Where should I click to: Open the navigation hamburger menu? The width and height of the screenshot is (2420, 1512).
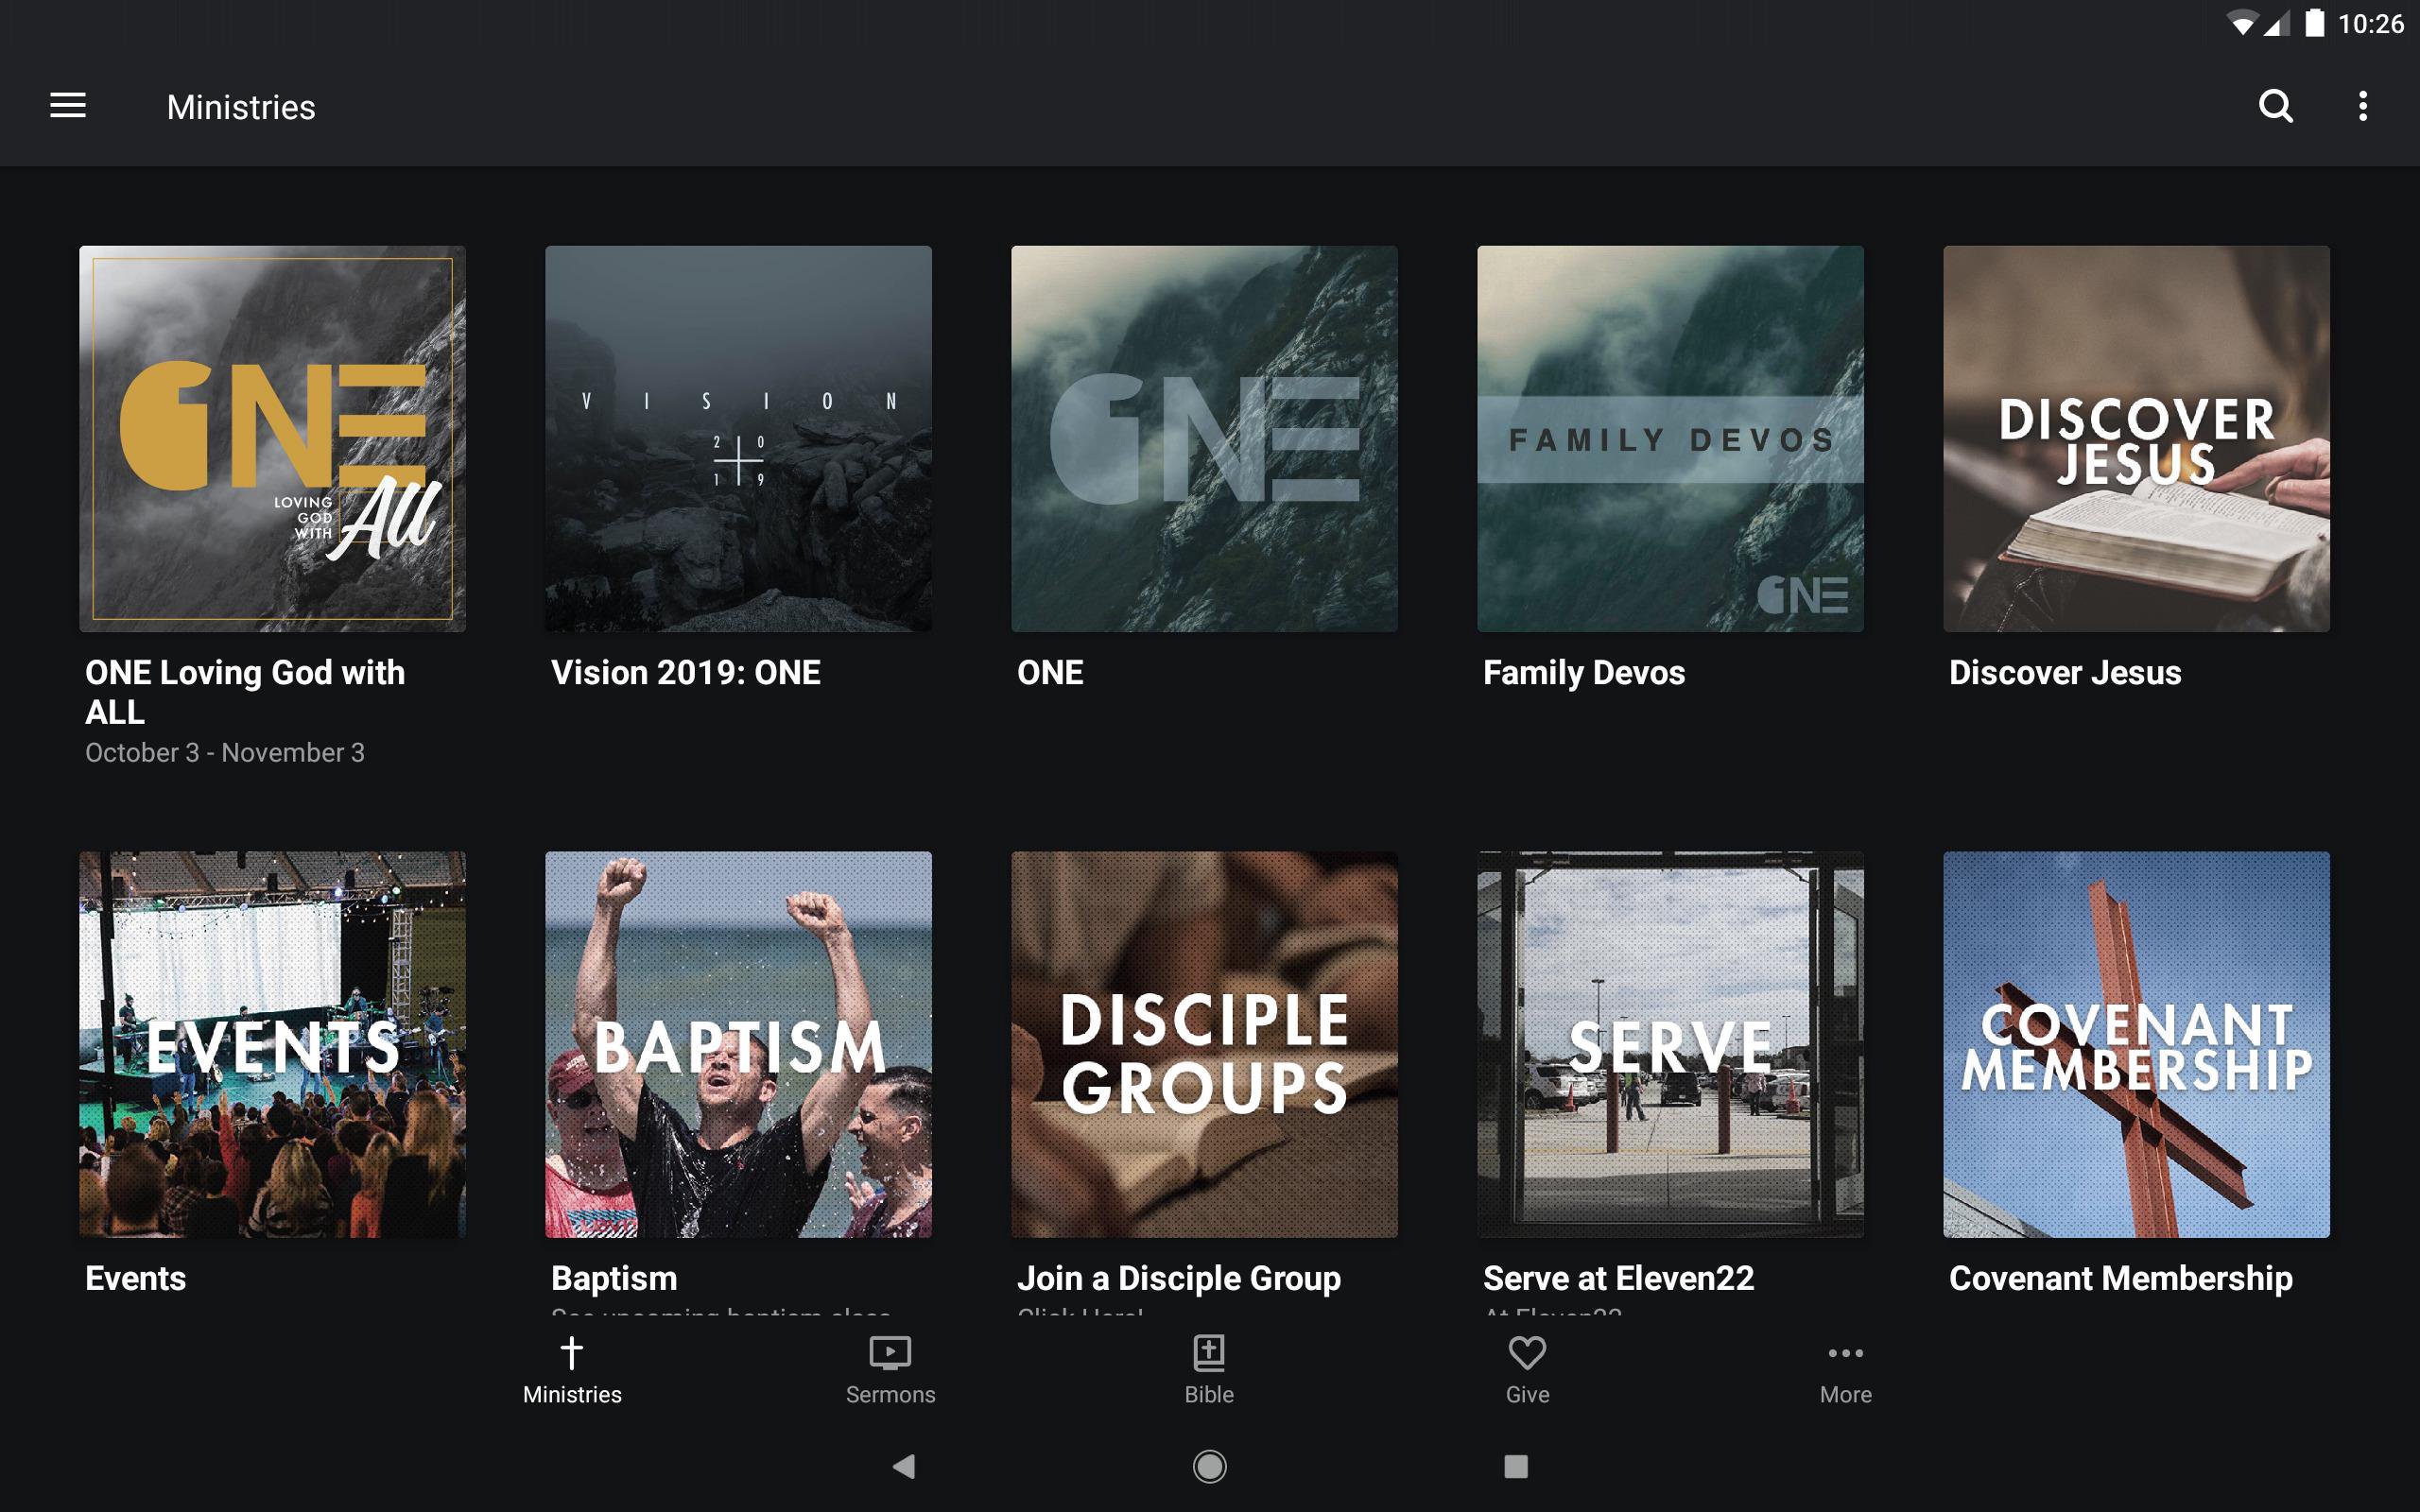(x=67, y=106)
